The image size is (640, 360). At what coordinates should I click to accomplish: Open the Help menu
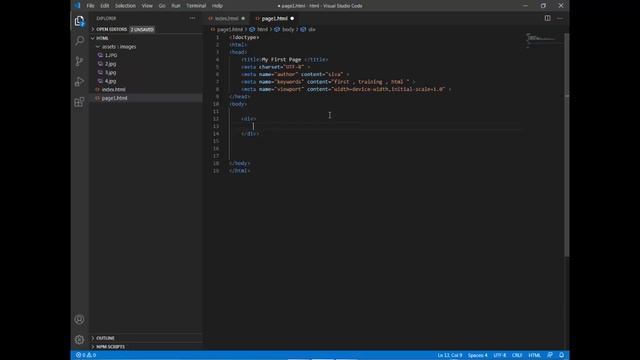[217, 6]
